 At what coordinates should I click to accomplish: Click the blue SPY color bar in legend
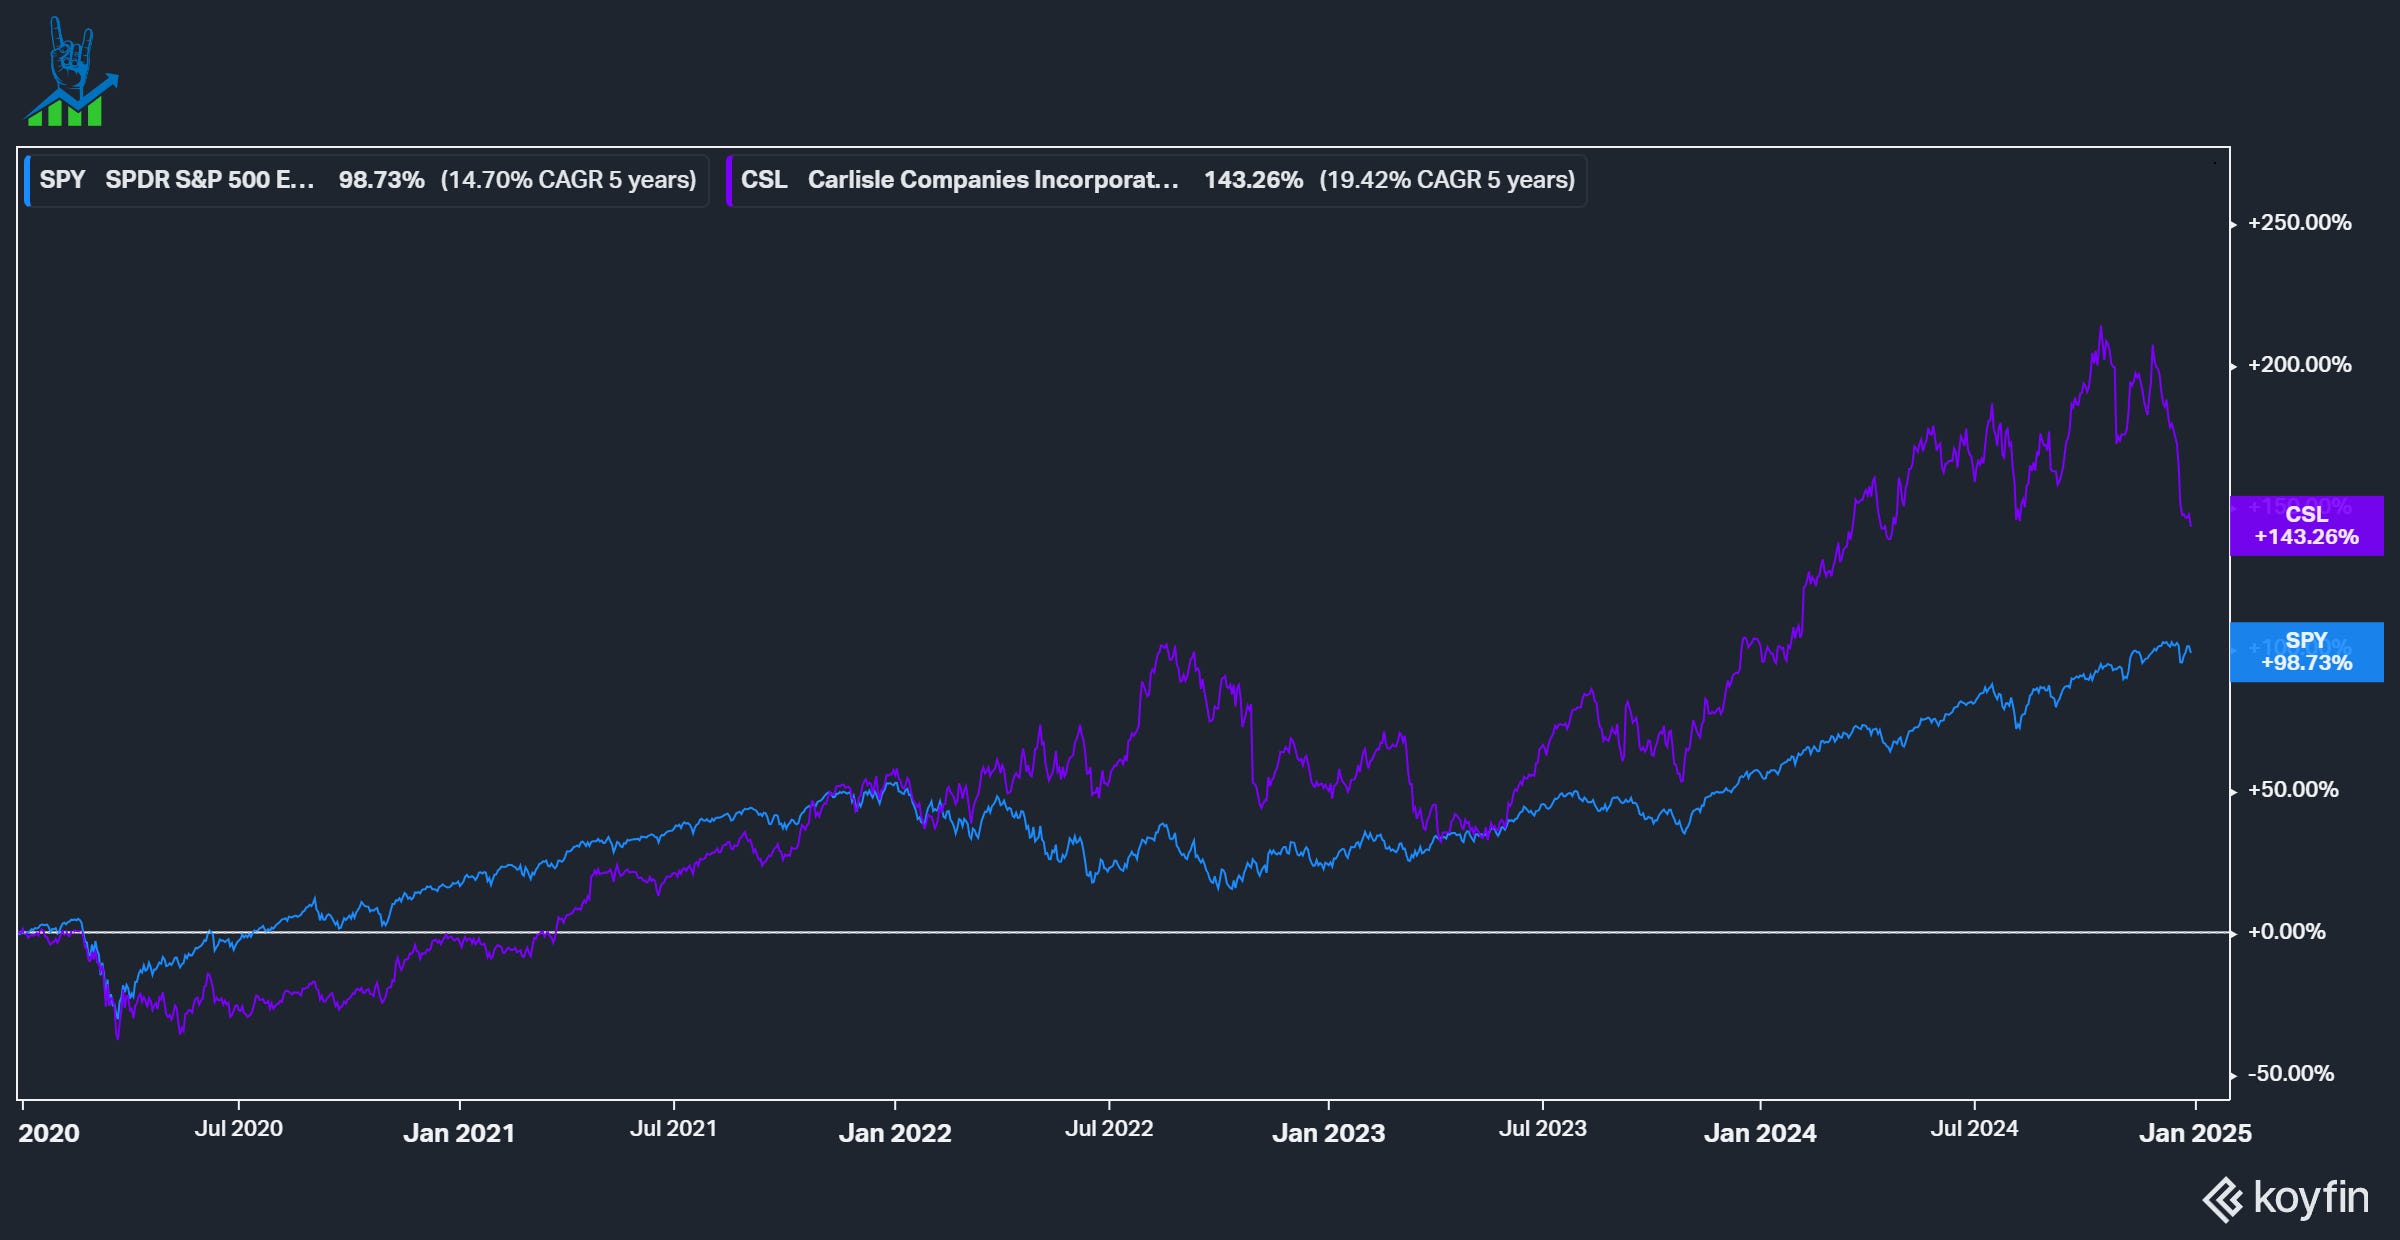(x=27, y=180)
